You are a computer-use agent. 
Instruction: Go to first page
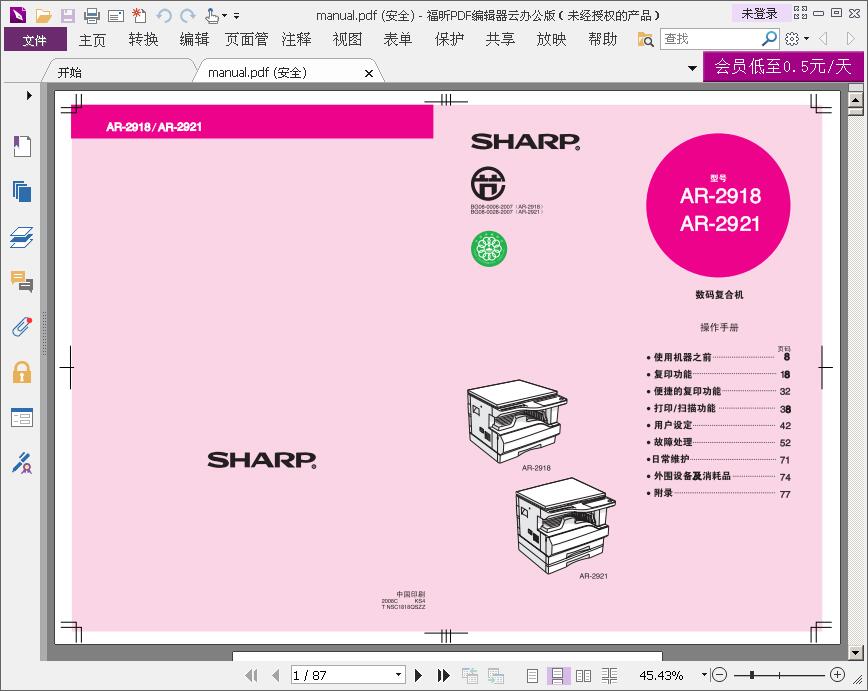click(251, 675)
